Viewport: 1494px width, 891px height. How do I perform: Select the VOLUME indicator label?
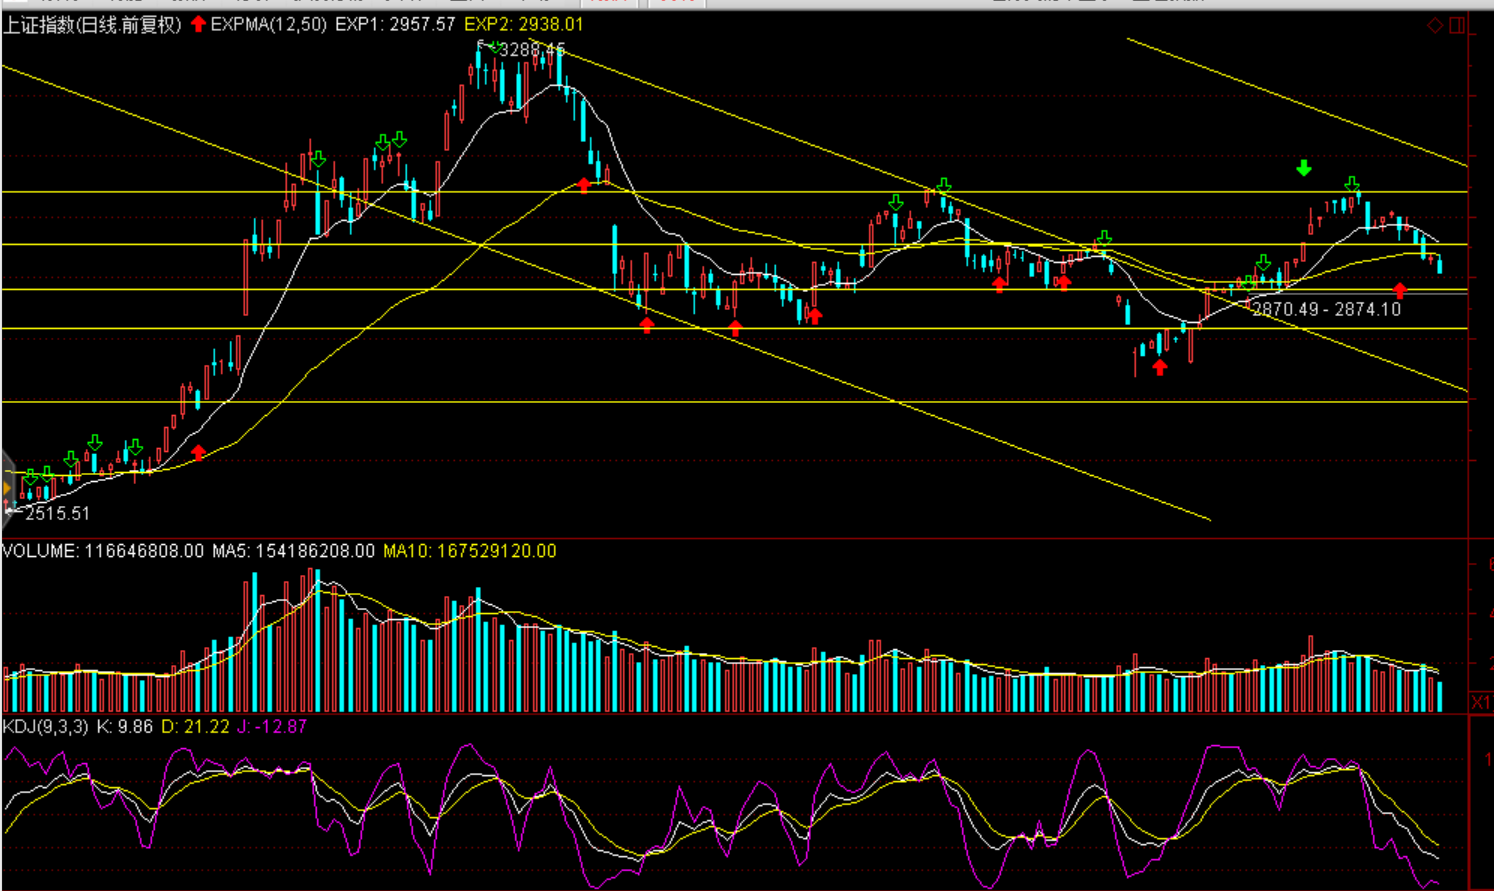pos(40,551)
